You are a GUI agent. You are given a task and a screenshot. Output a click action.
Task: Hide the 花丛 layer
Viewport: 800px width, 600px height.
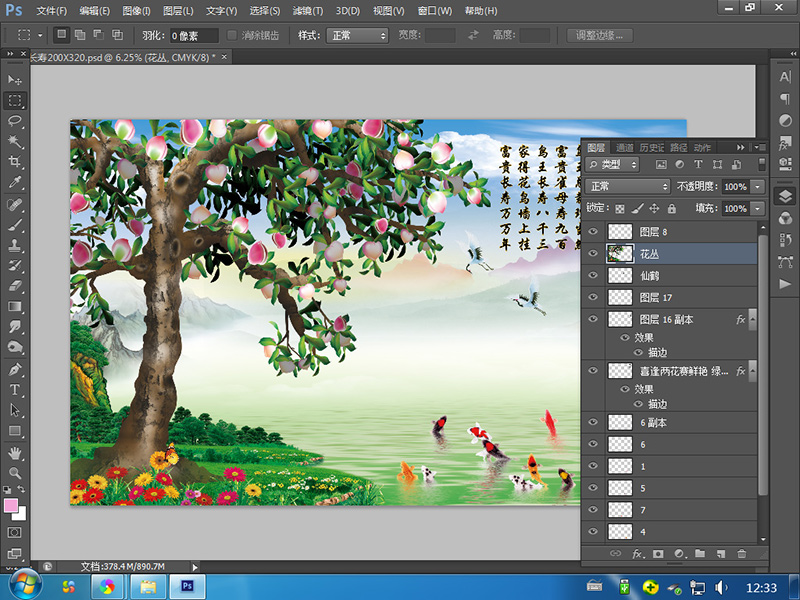(x=593, y=254)
